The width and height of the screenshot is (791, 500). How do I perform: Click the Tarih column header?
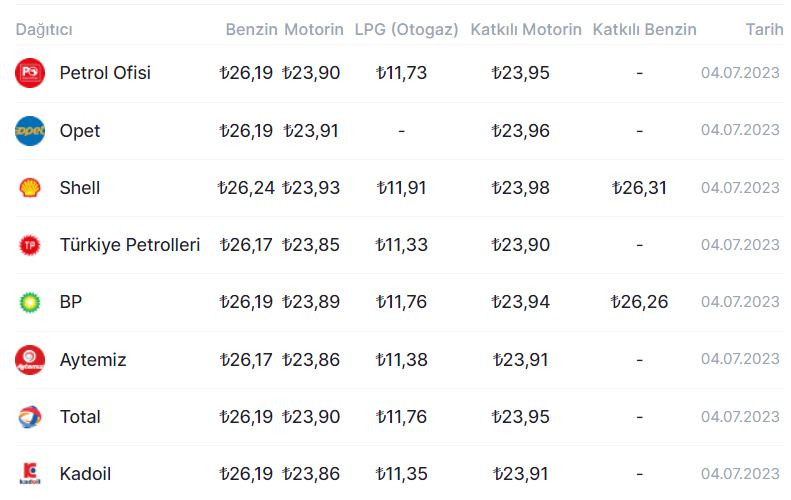764,29
